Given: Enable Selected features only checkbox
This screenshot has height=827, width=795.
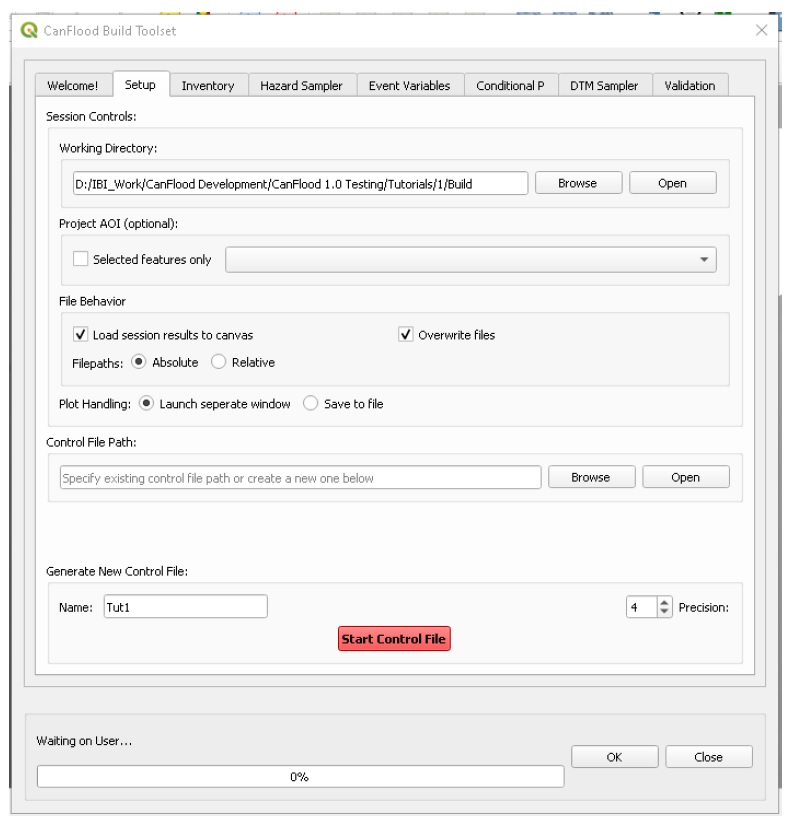Looking at the screenshot, I should pos(81,259).
